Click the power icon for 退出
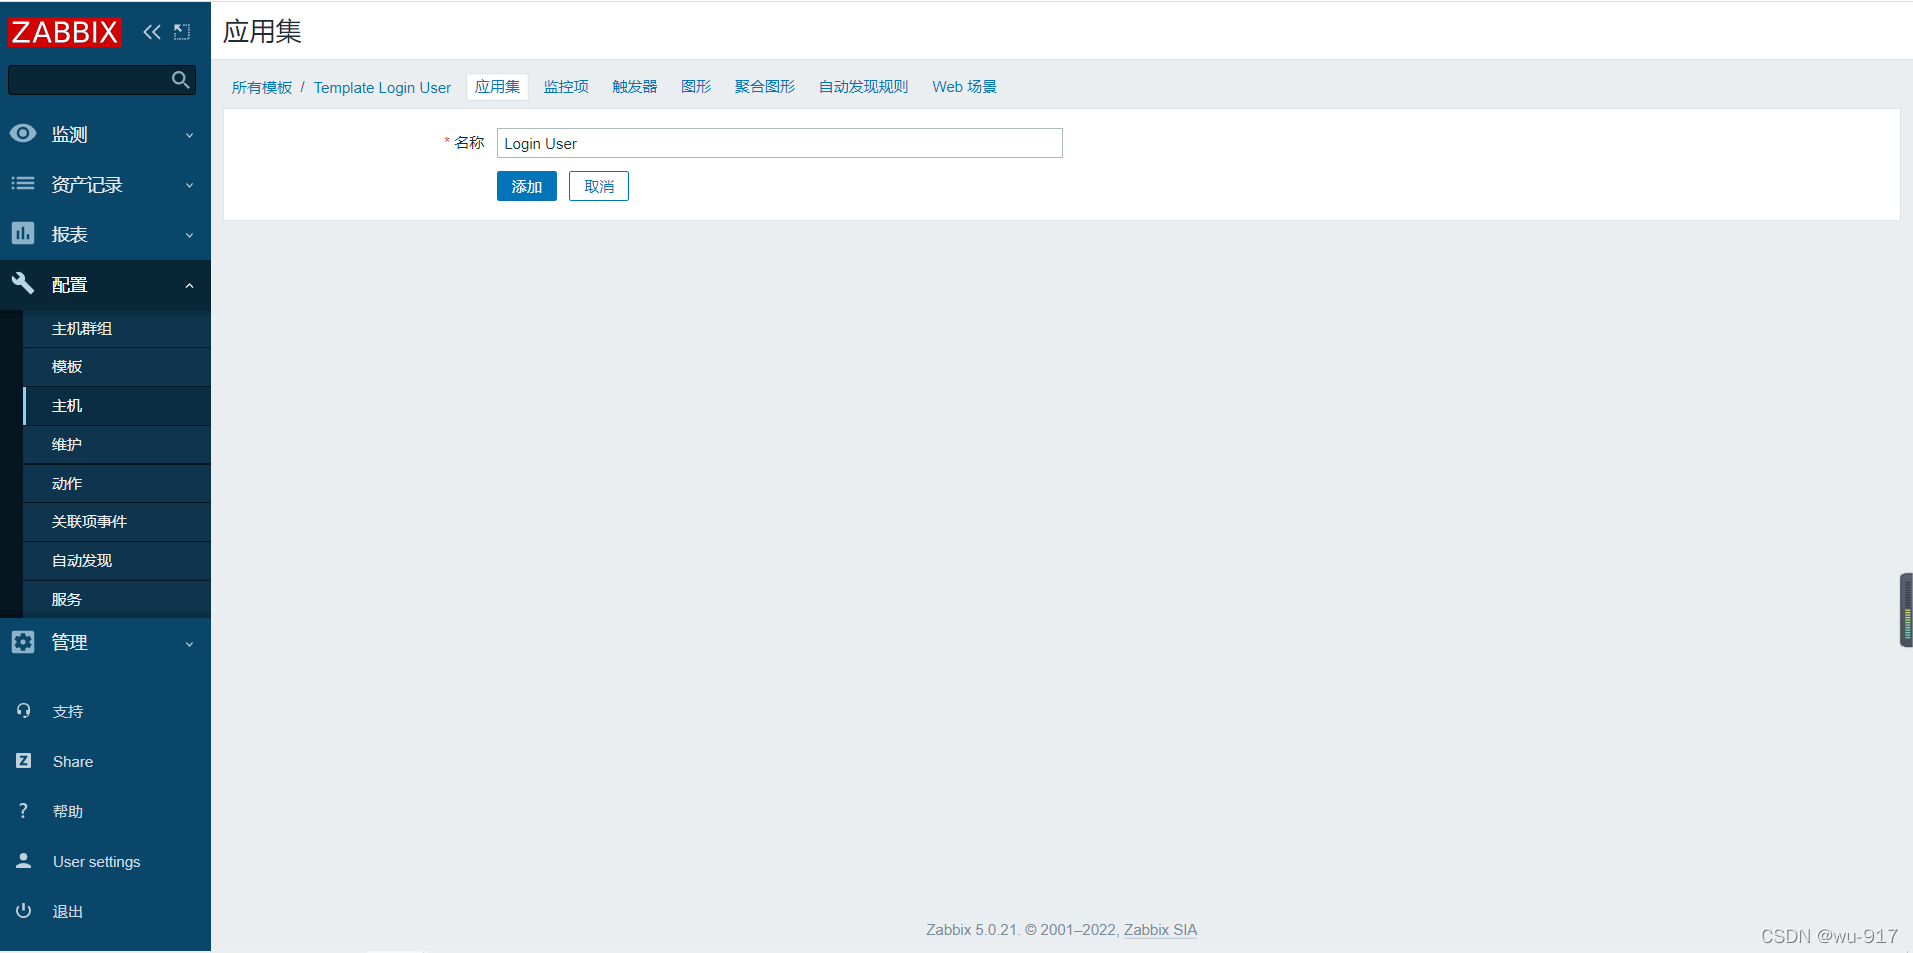The image size is (1913, 953). [24, 911]
